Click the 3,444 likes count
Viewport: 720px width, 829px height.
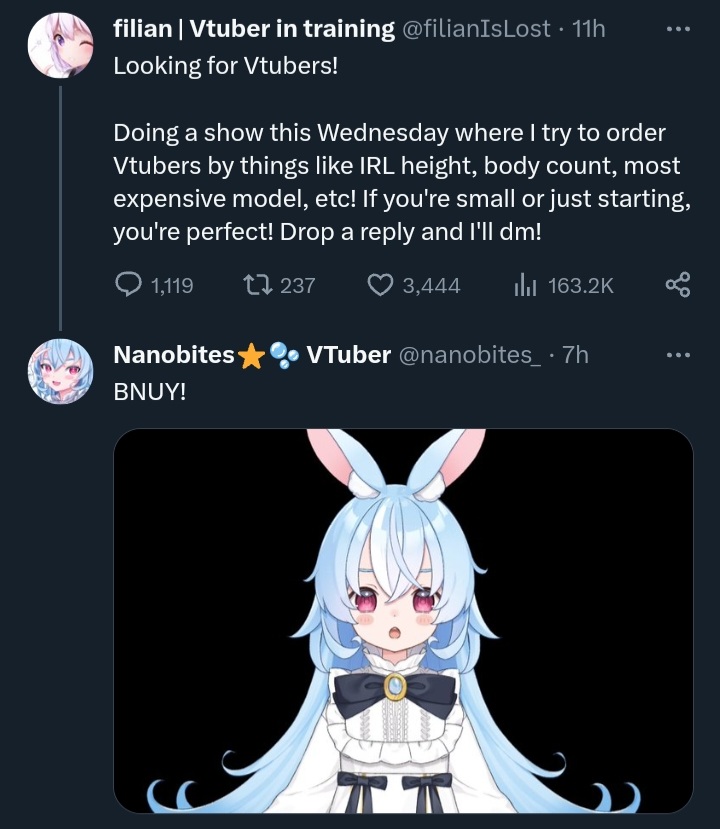[431, 285]
